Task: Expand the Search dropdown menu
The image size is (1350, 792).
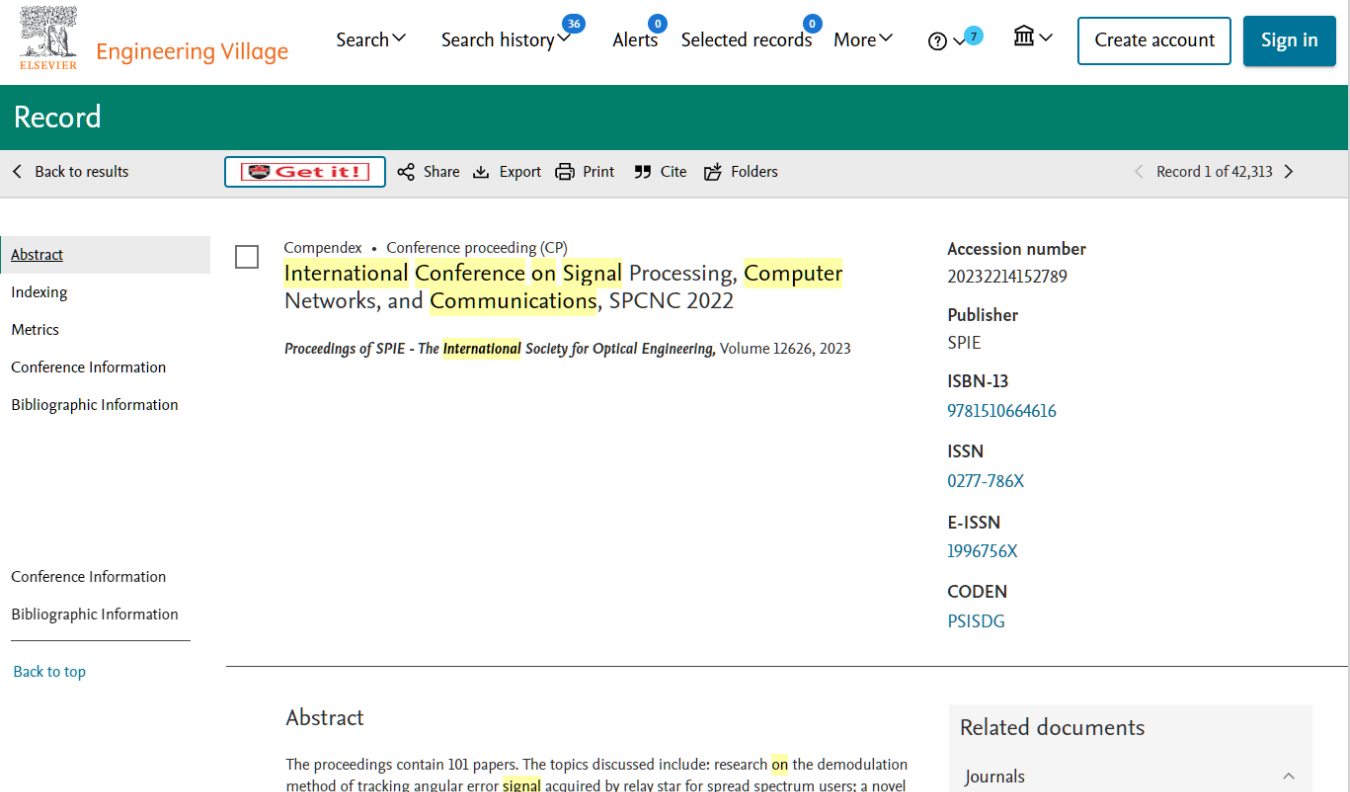Action: pos(371,39)
